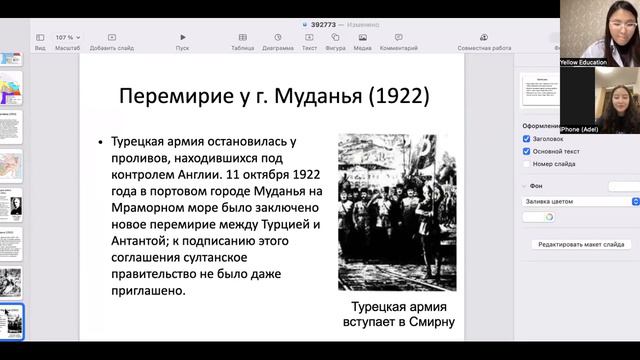Click the document title 392773 in the title bar
The height and width of the screenshot is (360, 640).
tap(323, 25)
